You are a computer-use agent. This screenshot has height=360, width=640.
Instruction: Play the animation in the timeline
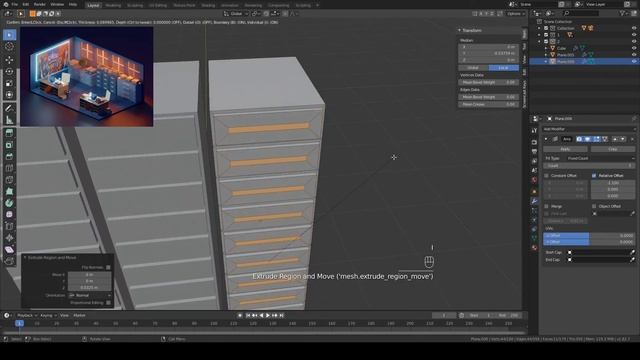(x=268, y=316)
